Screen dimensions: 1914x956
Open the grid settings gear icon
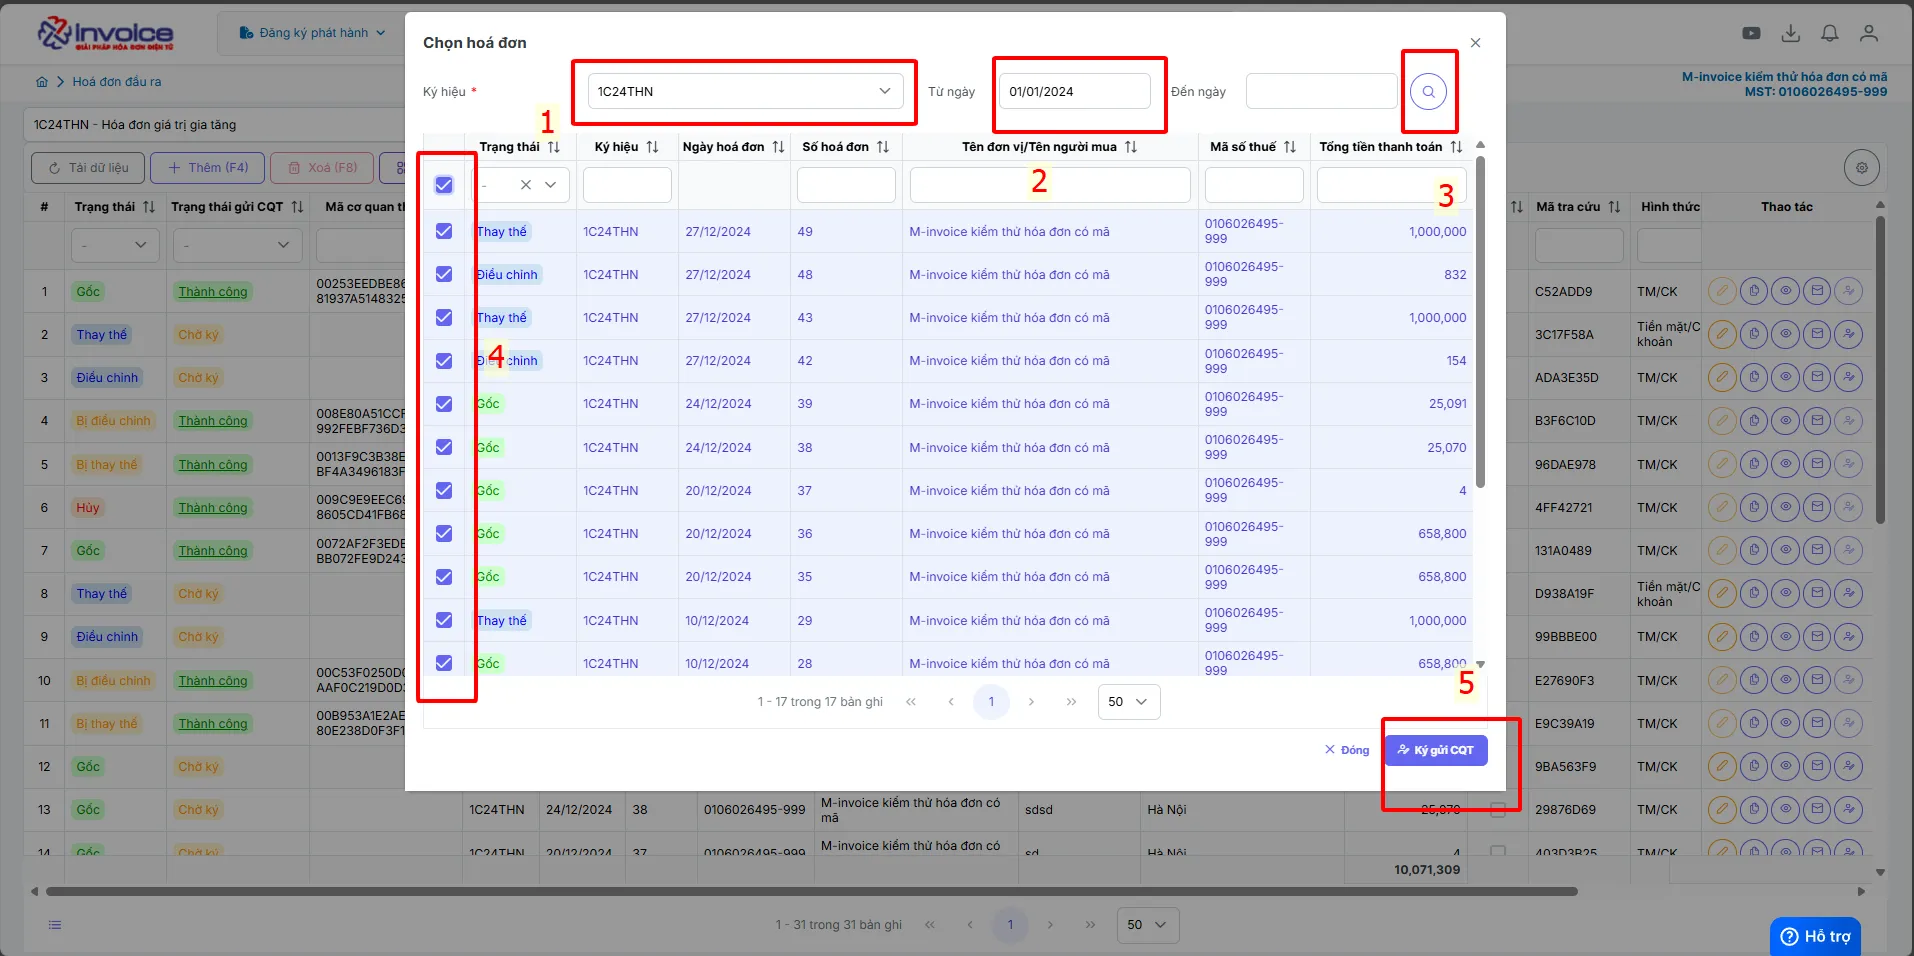(x=1862, y=168)
